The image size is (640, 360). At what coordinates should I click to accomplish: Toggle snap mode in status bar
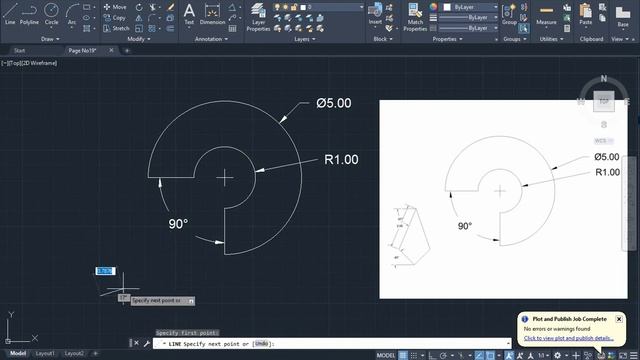coord(413,356)
